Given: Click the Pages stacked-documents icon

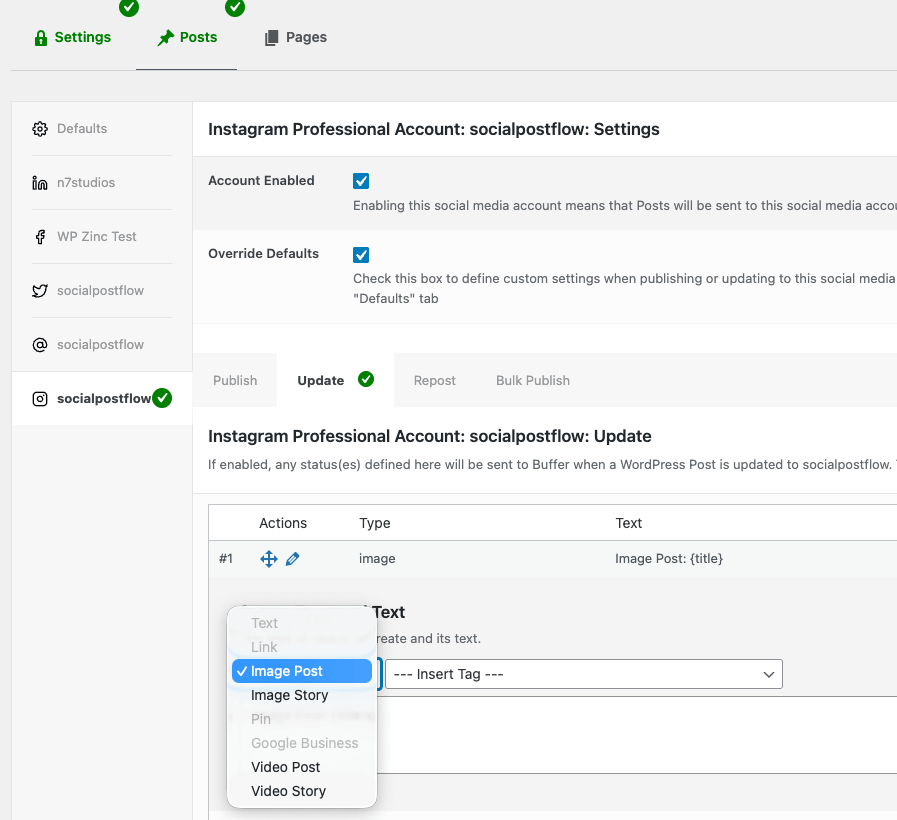Looking at the screenshot, I should click(x=271, y=38).
